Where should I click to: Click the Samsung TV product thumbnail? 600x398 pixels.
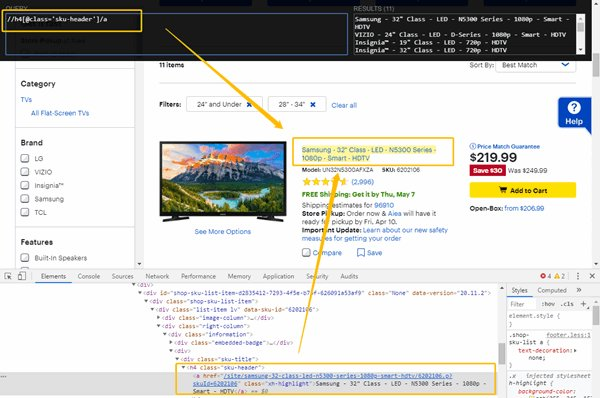click(x=223, y=182)
